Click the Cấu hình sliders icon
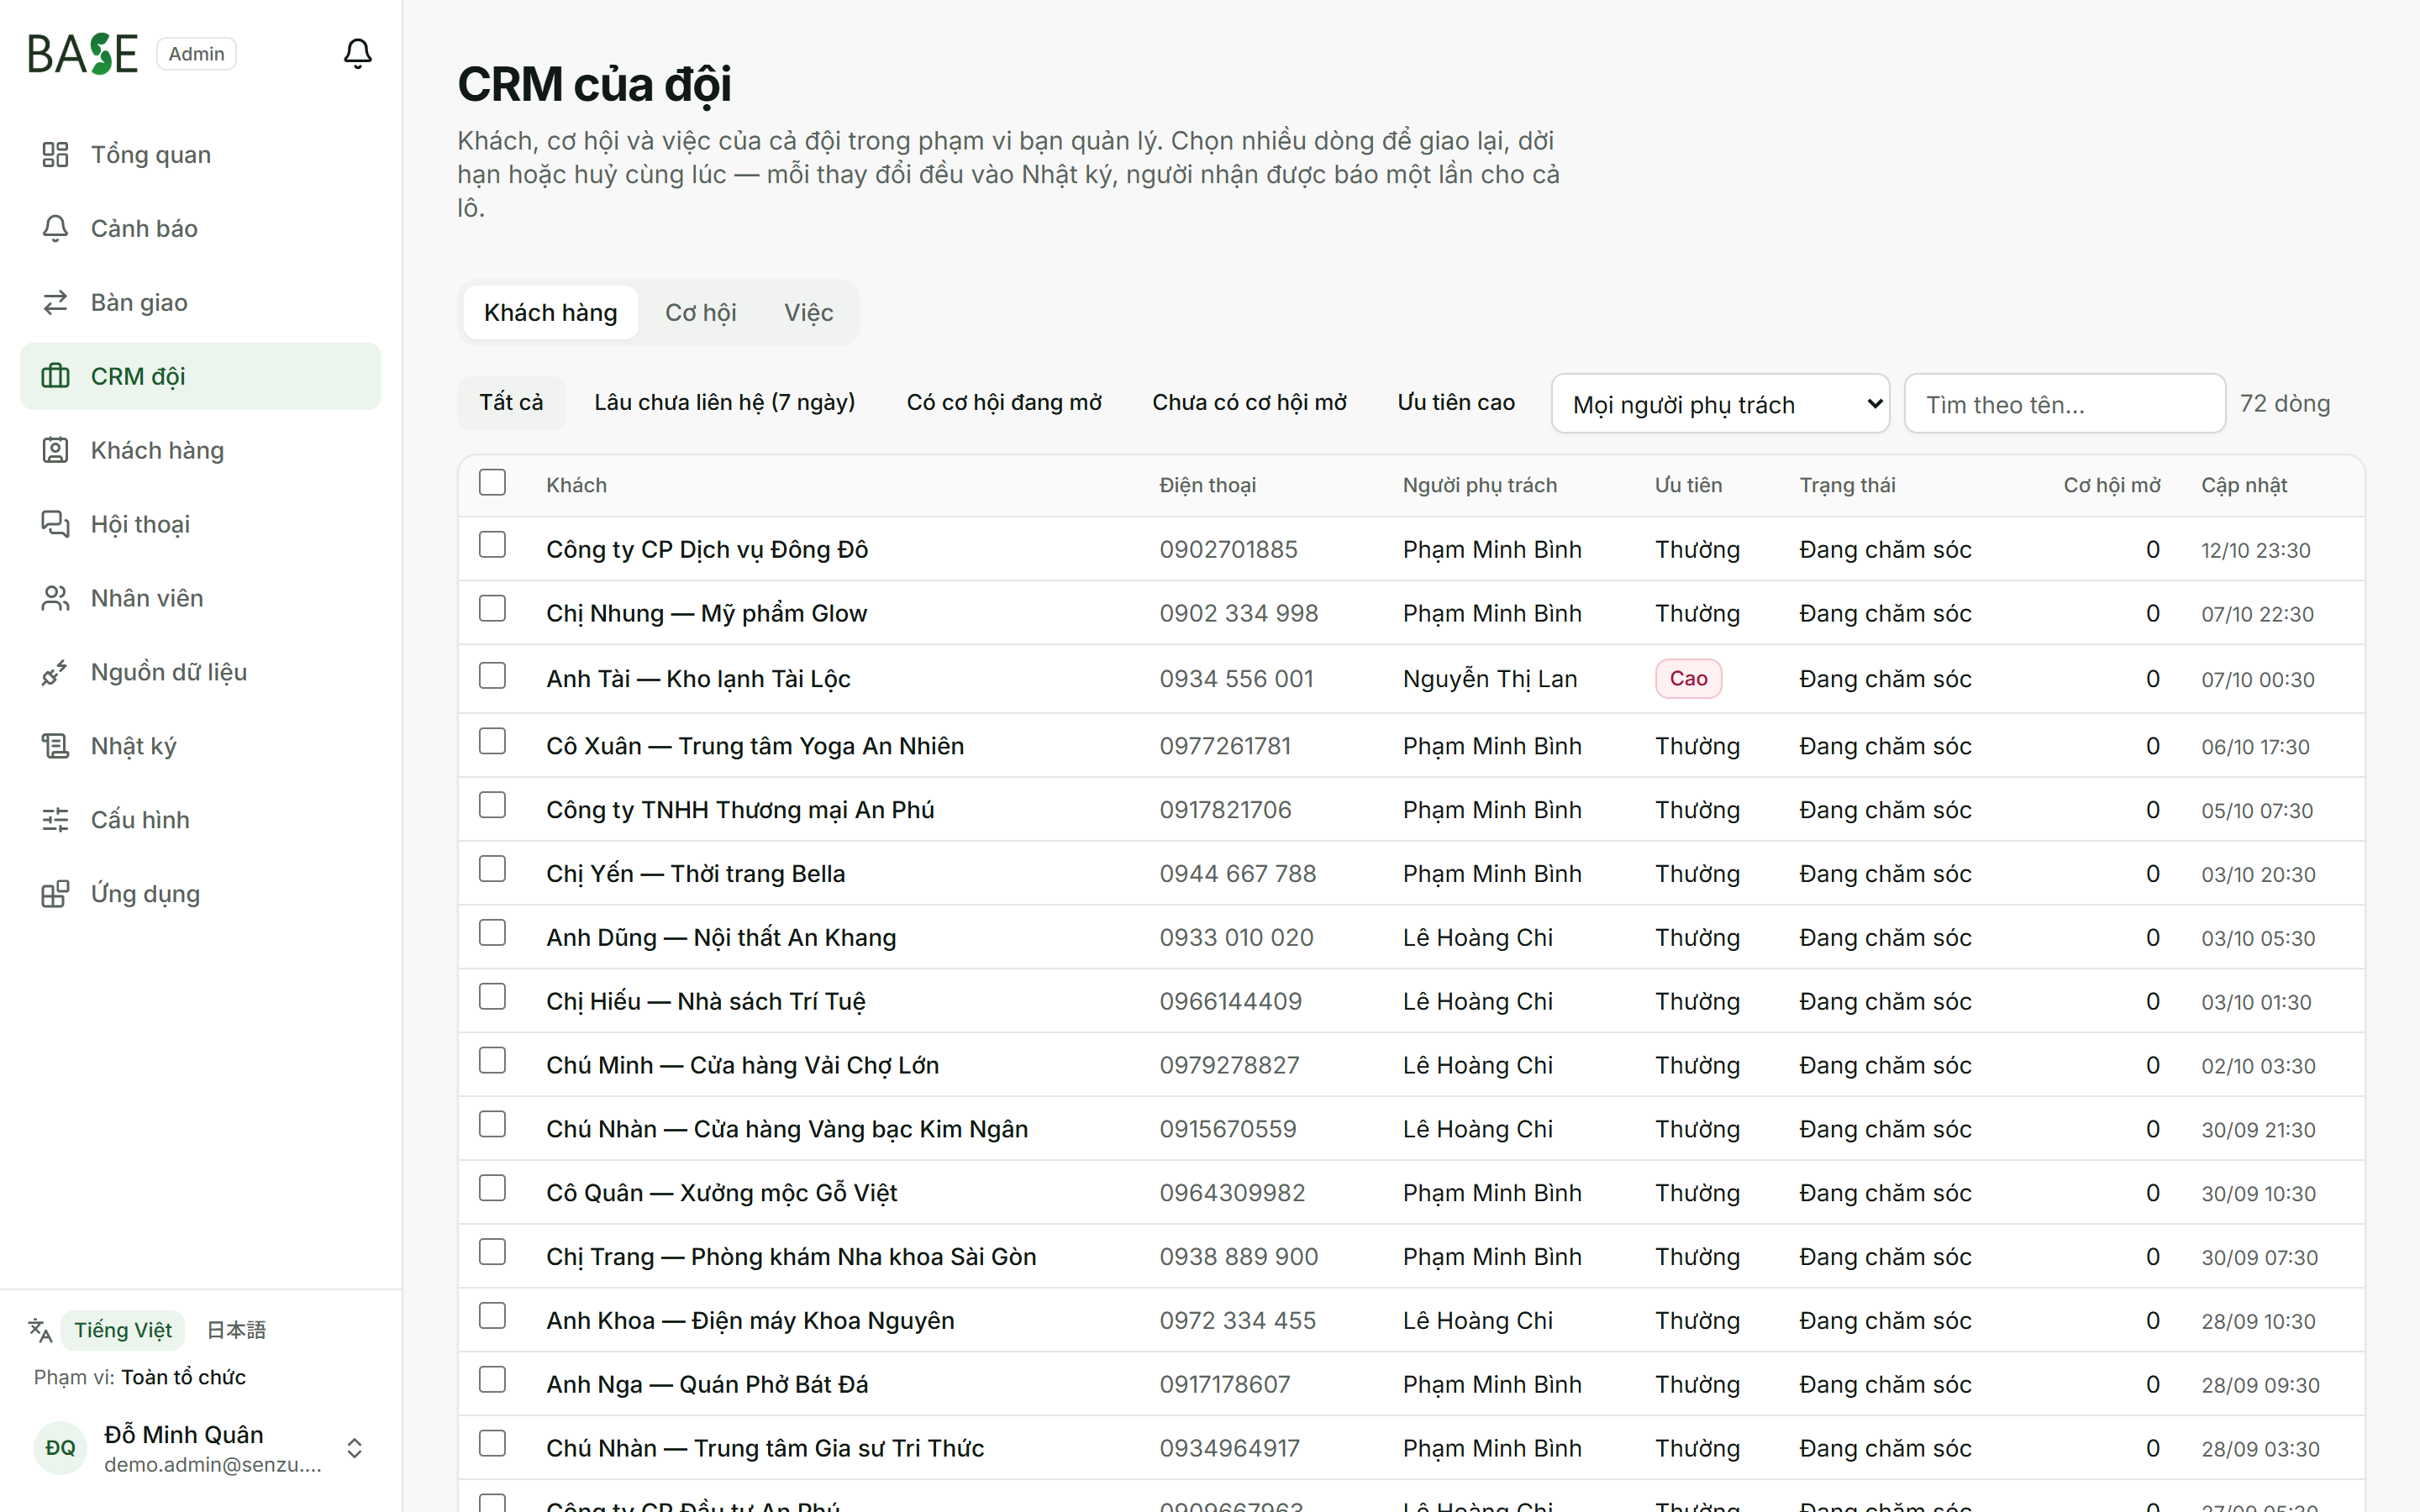This screenshot has height=1512, width=2420. 55,820
